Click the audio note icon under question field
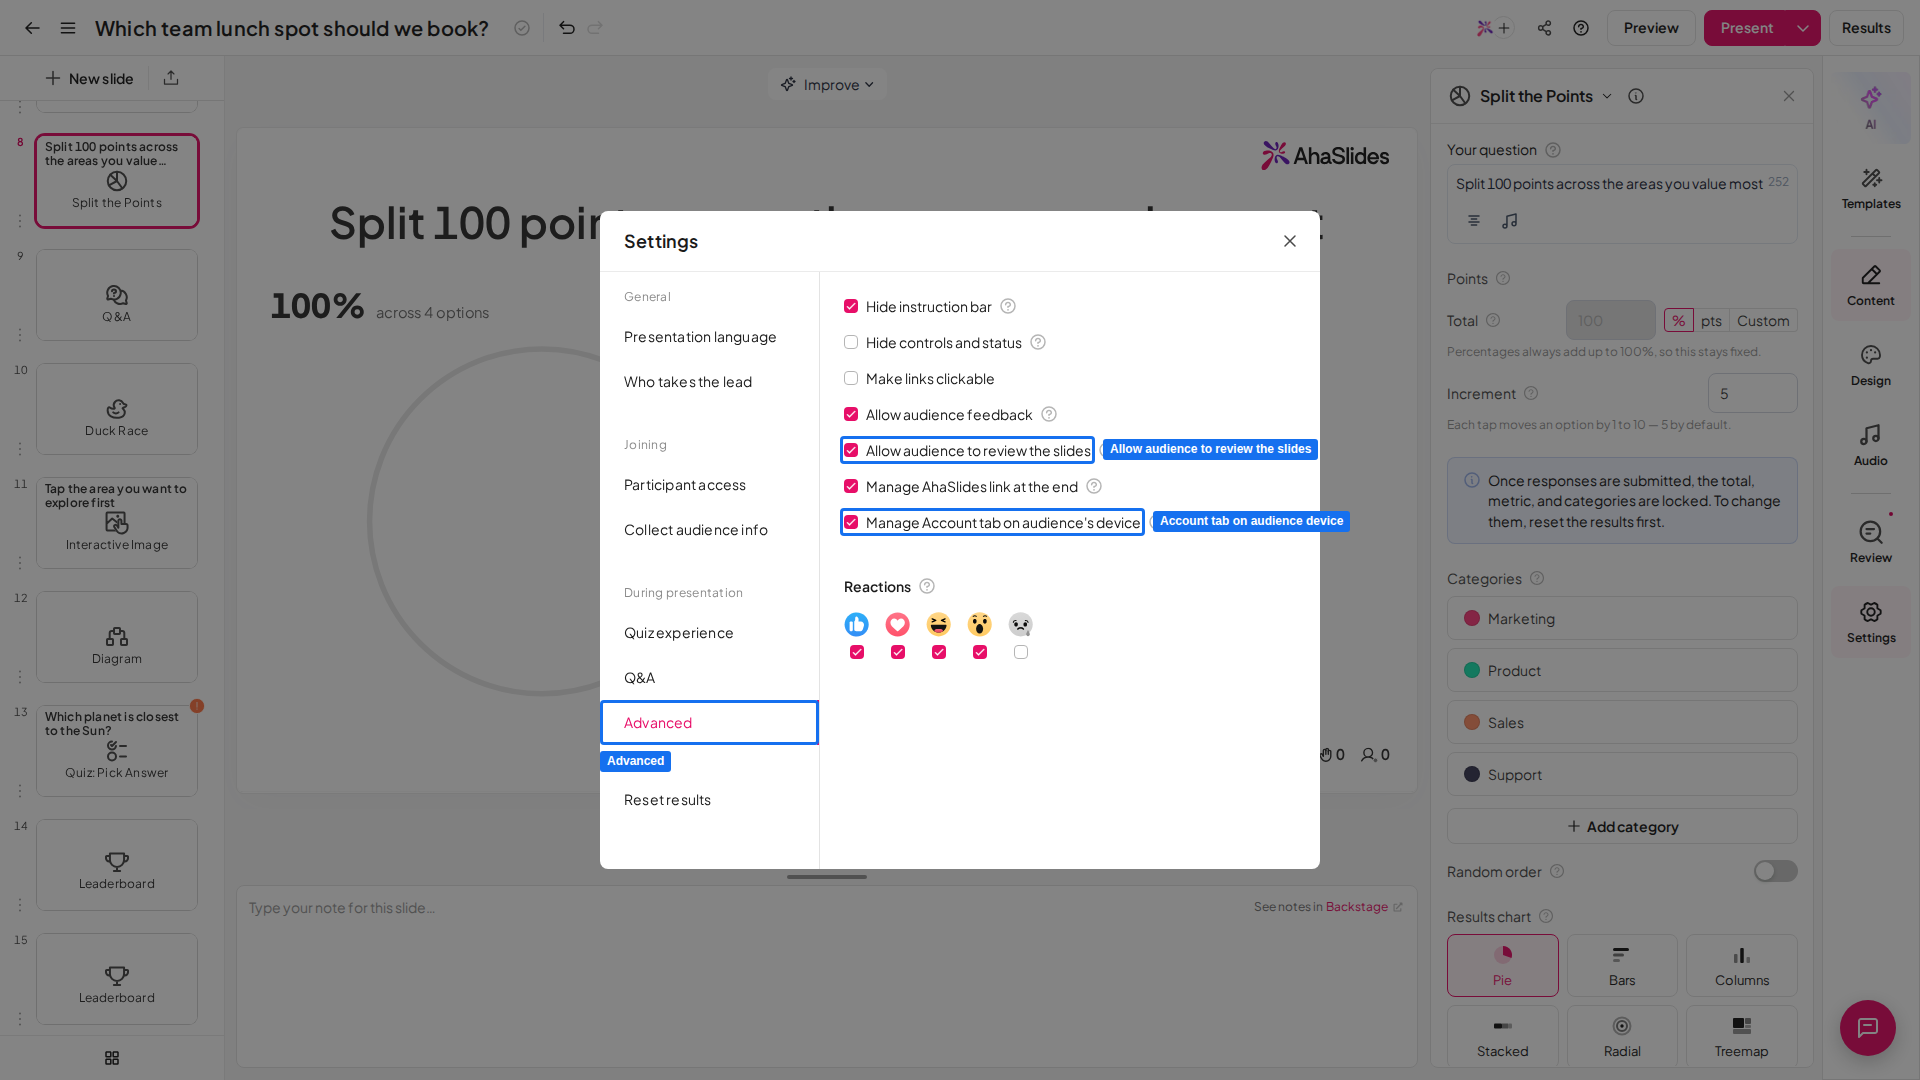1920x1080 pixels. 1510,220
